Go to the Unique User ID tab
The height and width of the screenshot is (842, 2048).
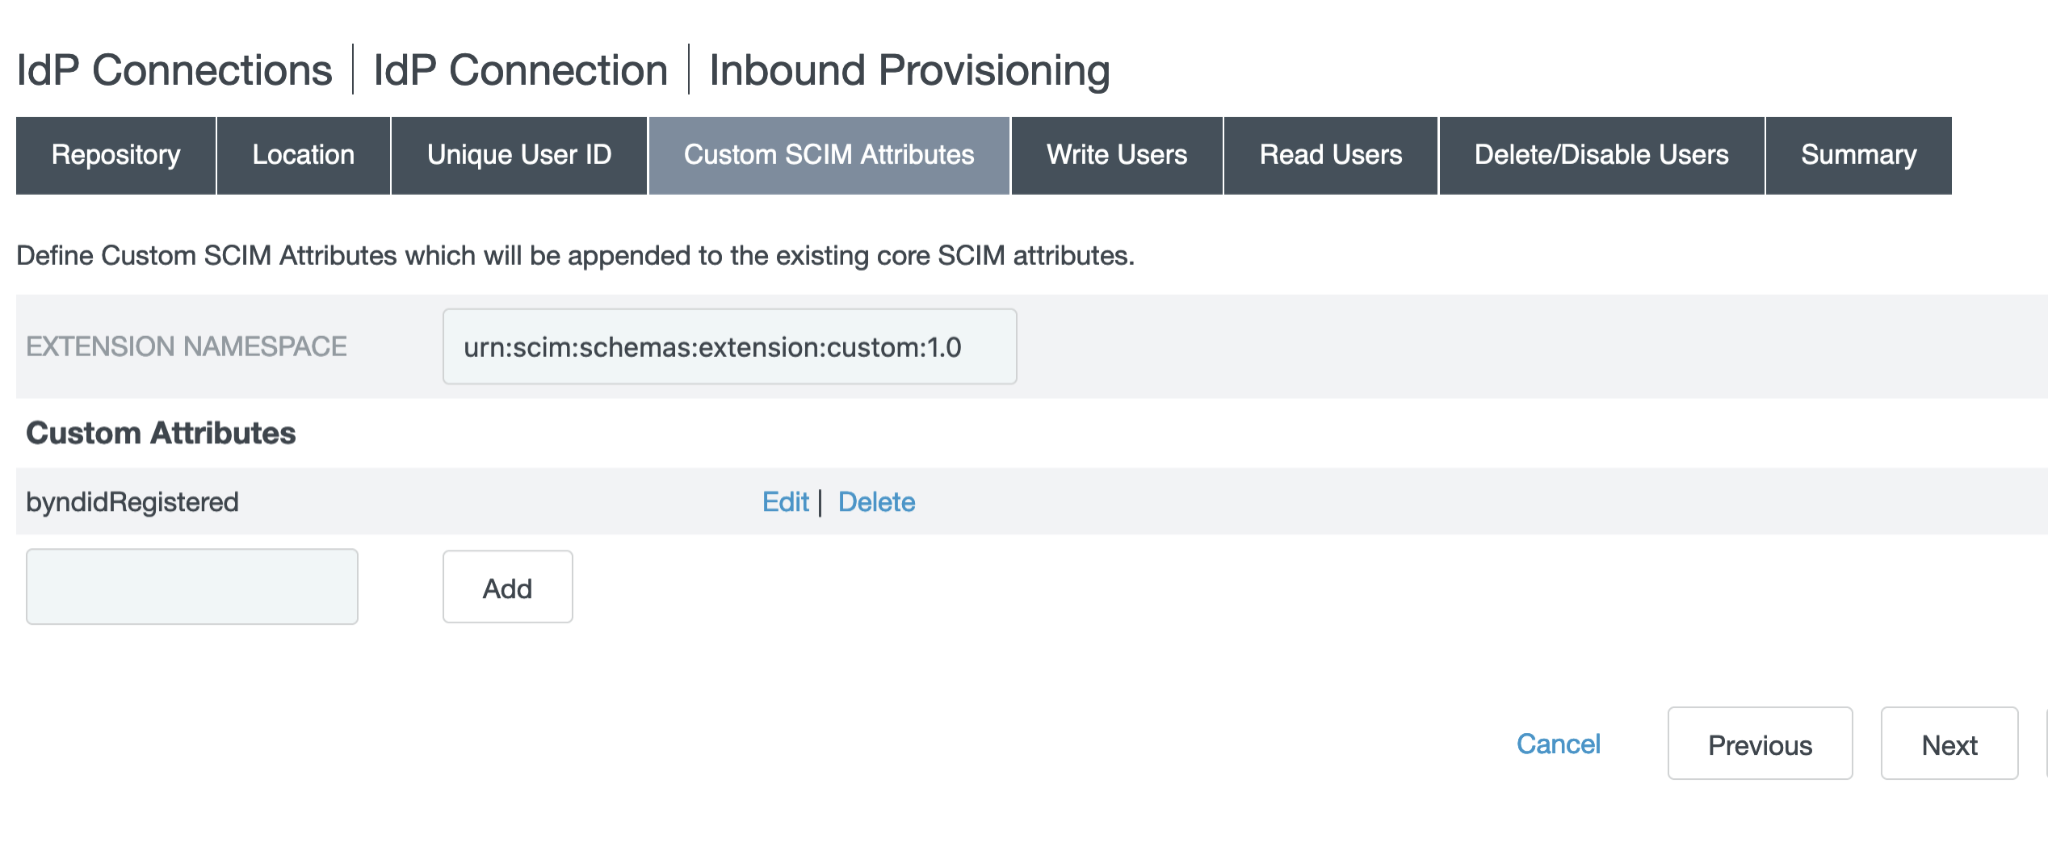coord(519,155)
